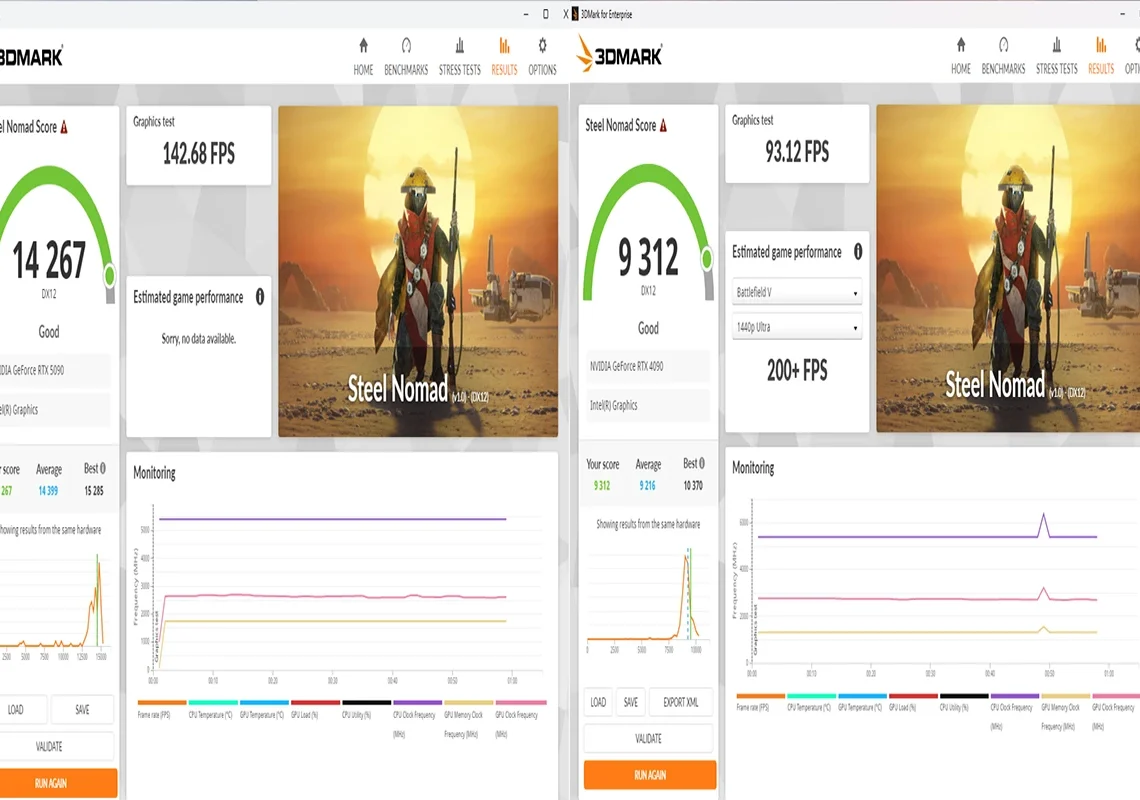Click RUN AGAIN button in left window
The image size is (1140, 800).
coord(58,783)
